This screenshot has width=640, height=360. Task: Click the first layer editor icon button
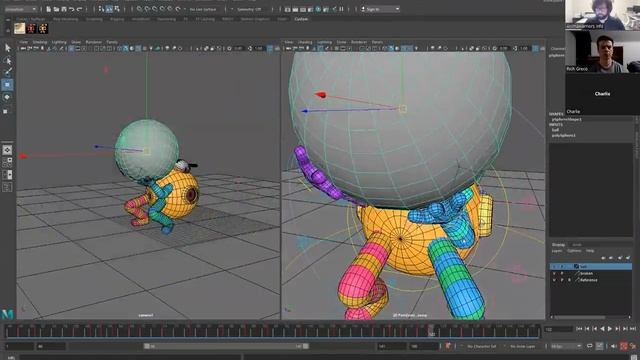click(603, 258)
